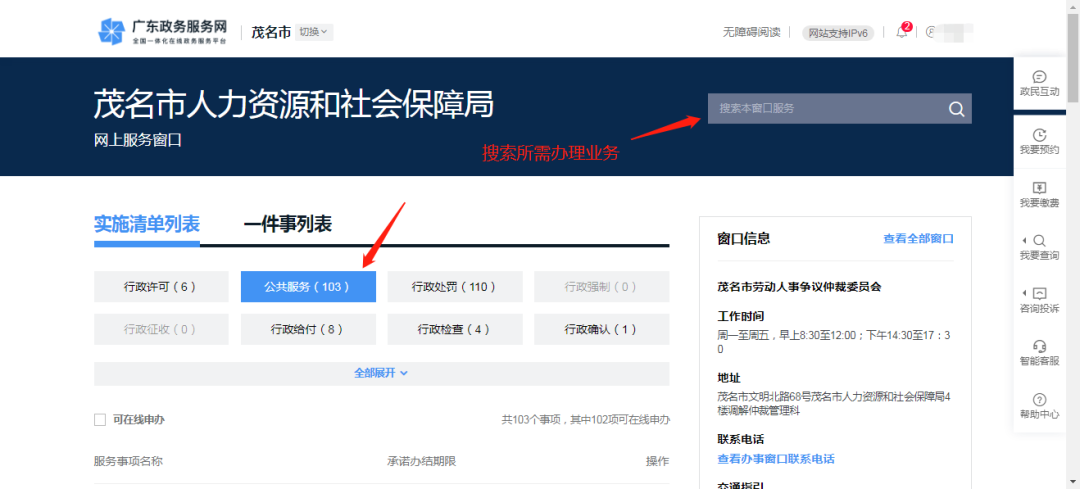
Task: Select 行政强制 (0) category
Action: (x=601, y=287)
